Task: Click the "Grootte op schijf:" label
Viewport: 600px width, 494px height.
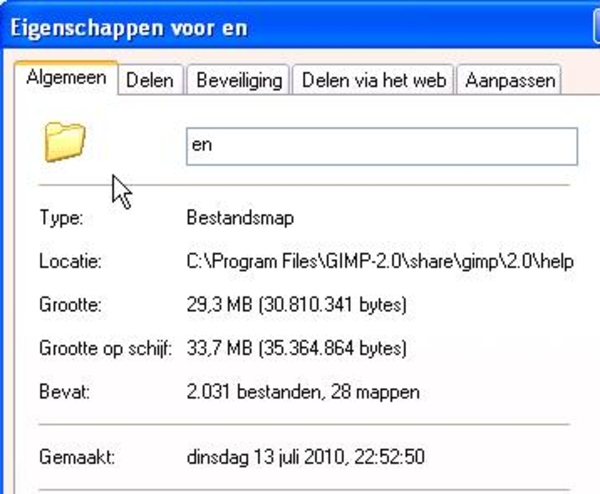Action: [x=106, y=348]
